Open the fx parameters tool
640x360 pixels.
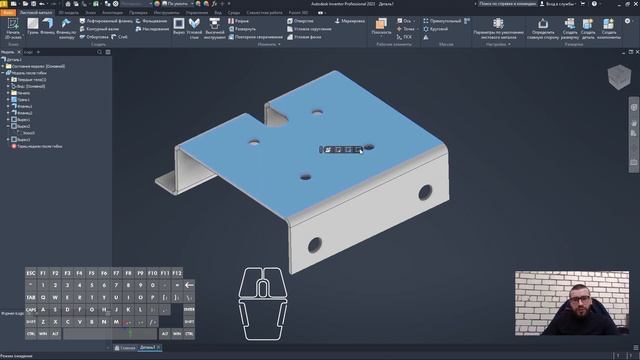pyautogui.click(x=214, y=4)
